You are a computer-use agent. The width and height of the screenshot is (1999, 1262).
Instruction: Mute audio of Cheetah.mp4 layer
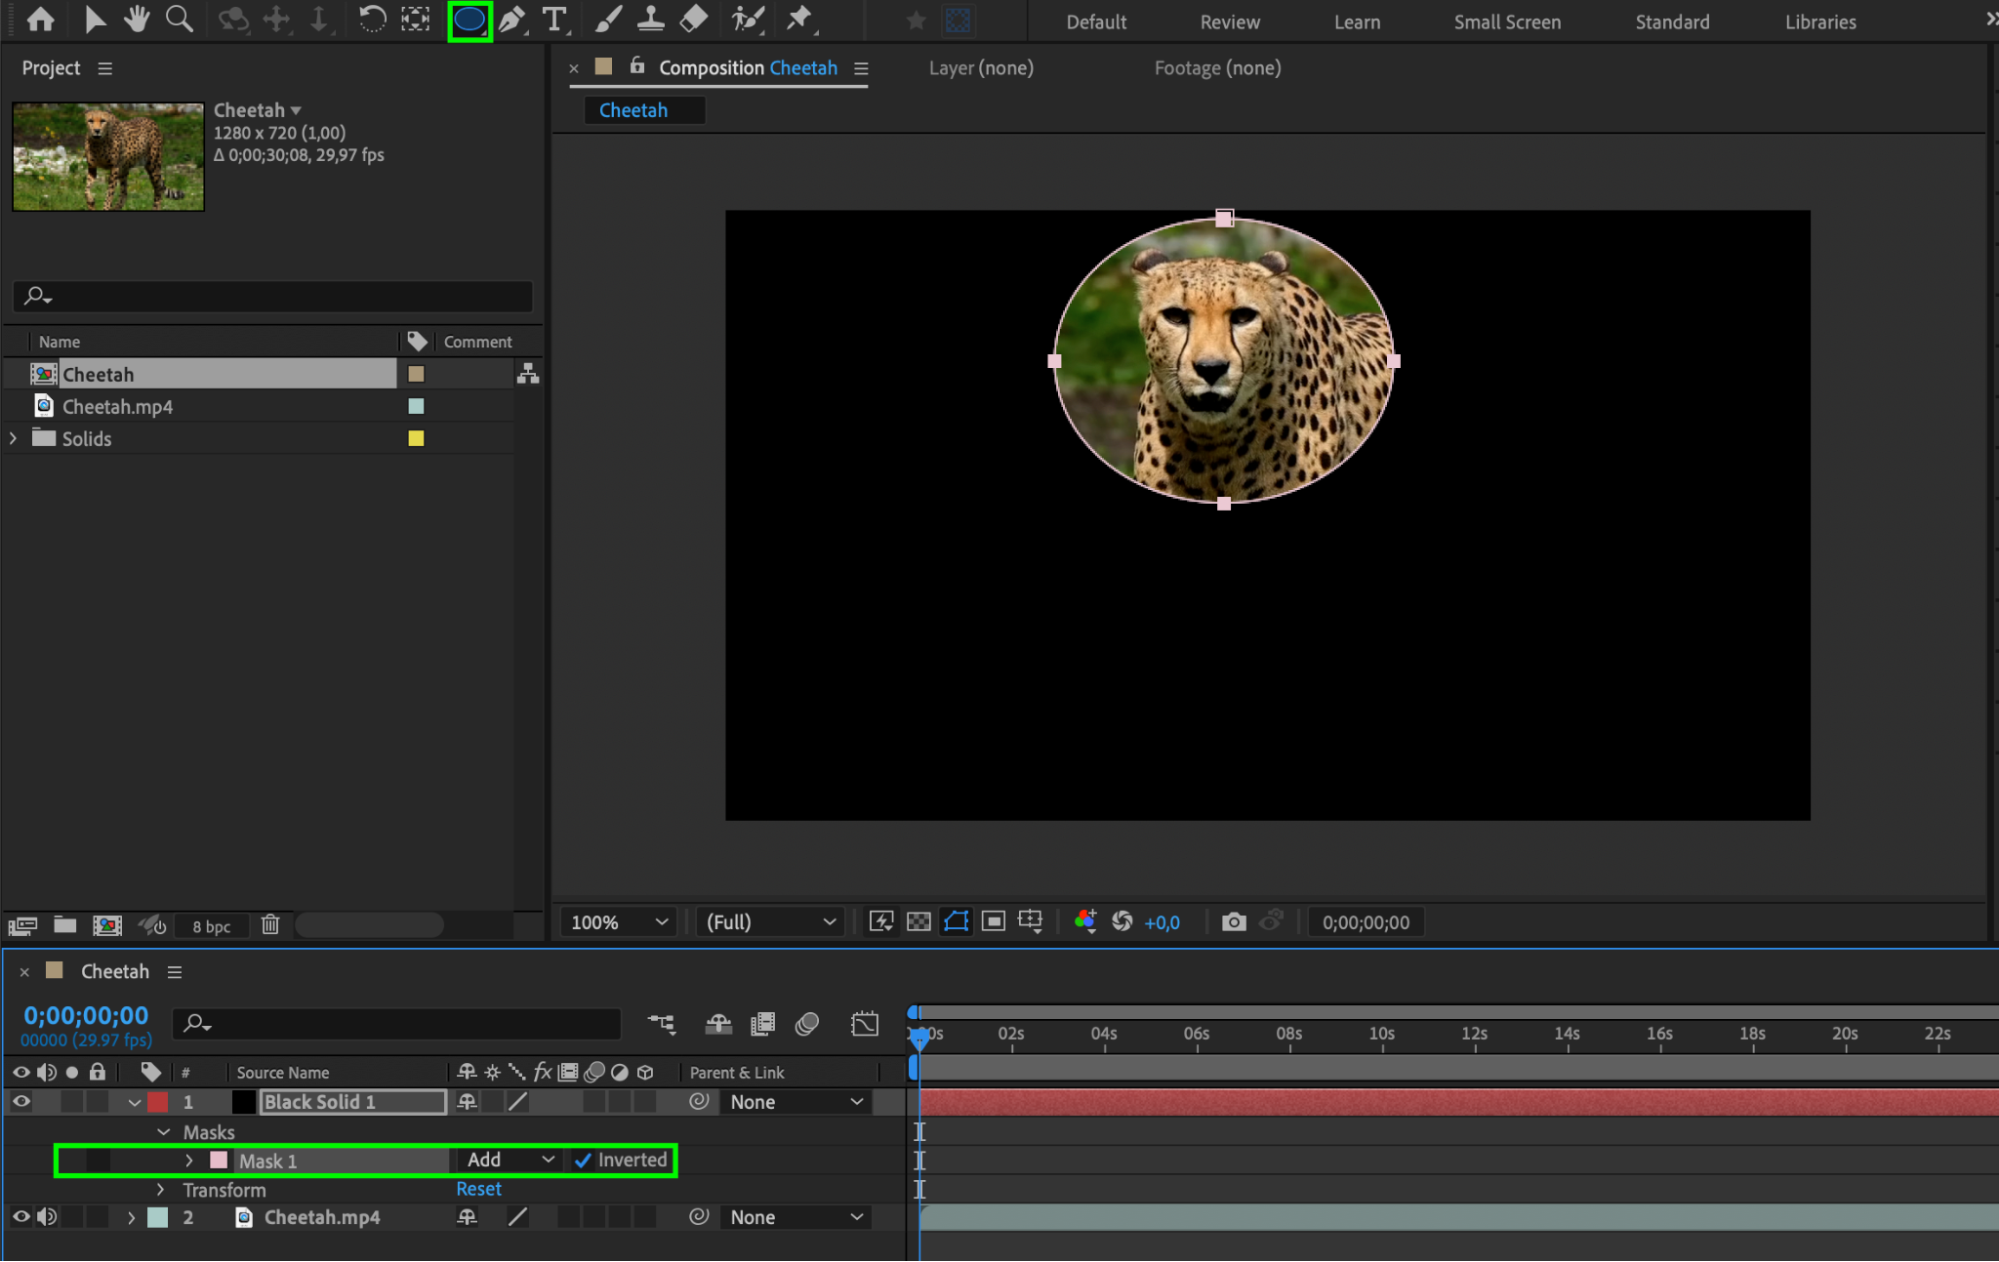[47, 1217]
